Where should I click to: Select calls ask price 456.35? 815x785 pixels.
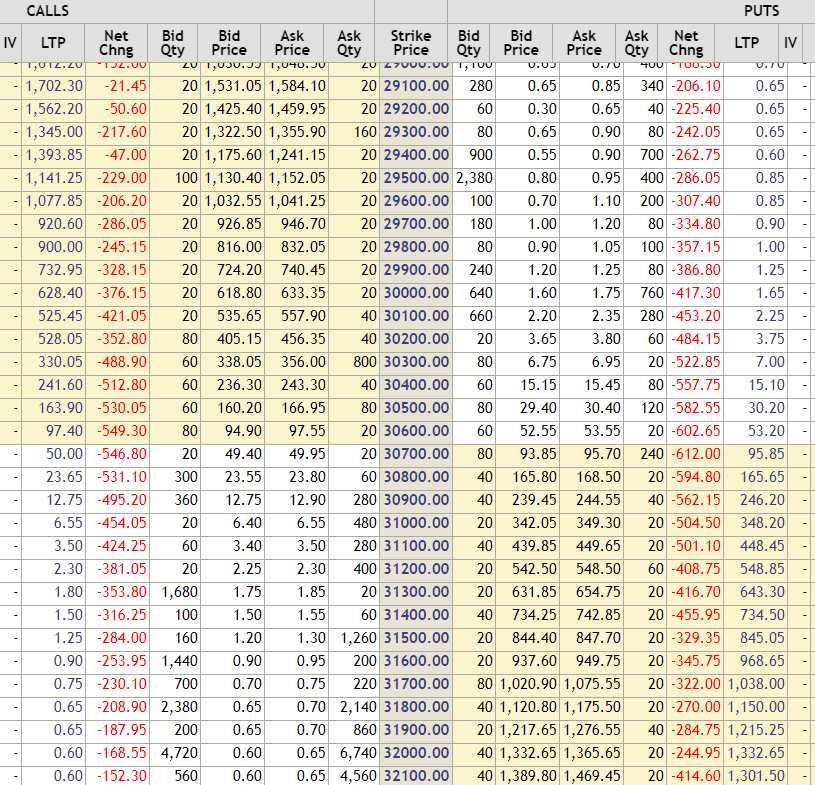[304, 339]
